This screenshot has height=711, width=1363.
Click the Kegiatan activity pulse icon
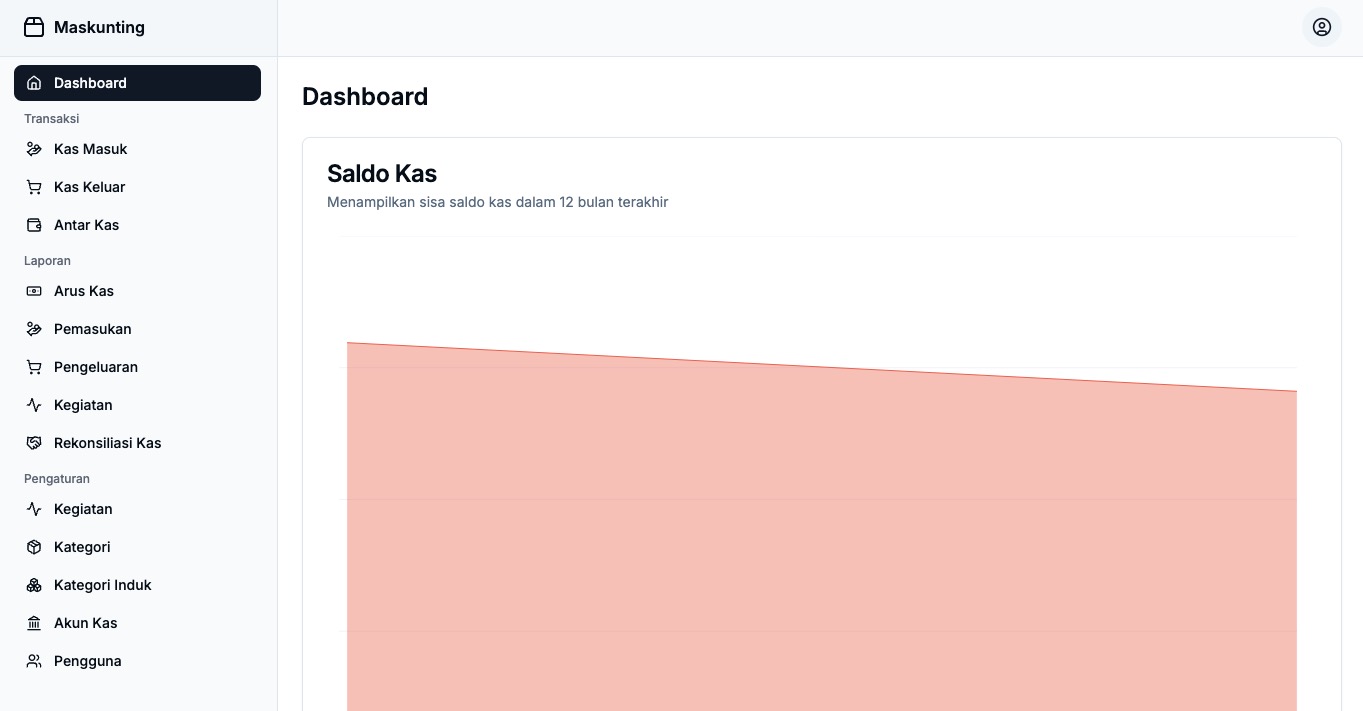(x=34, y=405)
